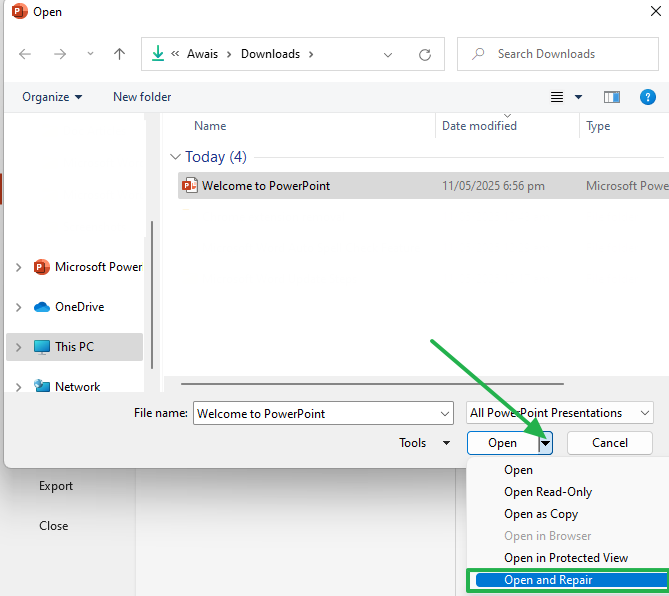The width and height of the screenshot is (669, 596).
Task: Open the Tools dropdown menu
Action: (424, 443)
